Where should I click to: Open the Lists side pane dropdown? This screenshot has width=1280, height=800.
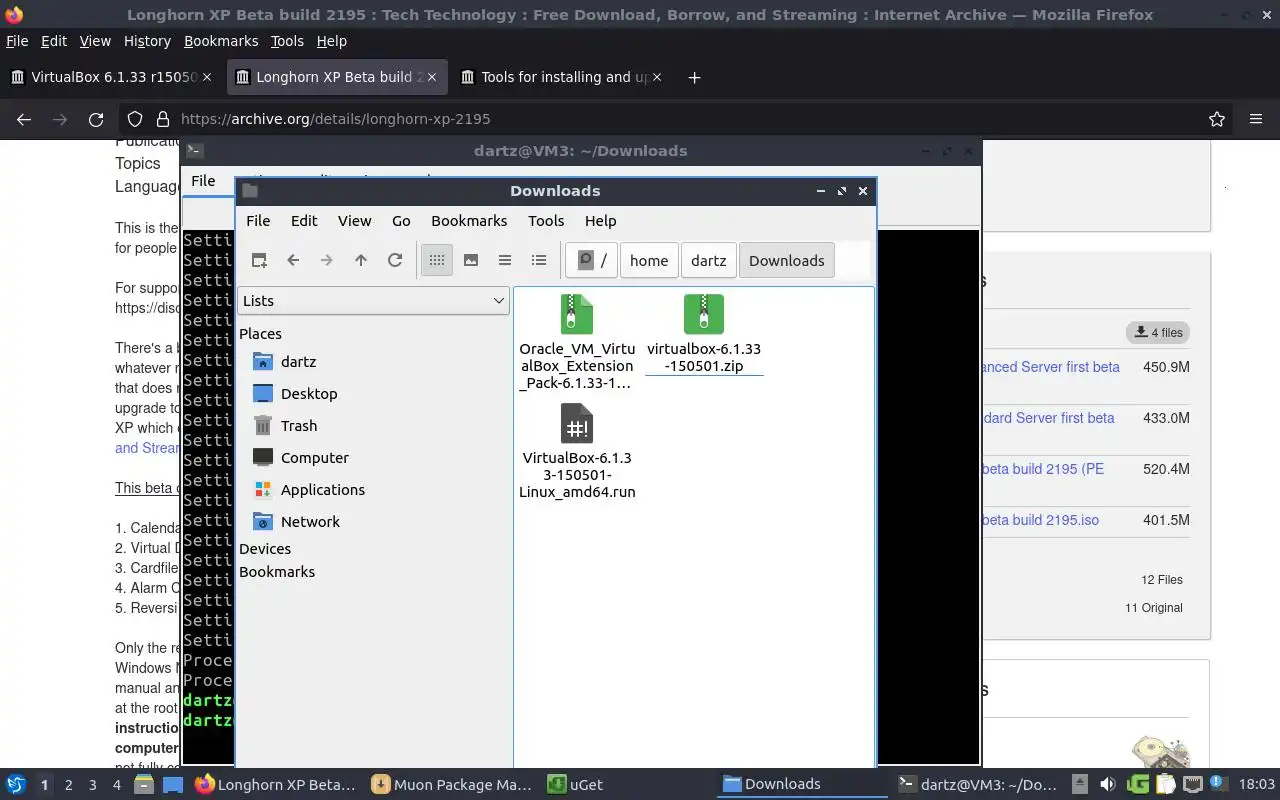[373, 300]
